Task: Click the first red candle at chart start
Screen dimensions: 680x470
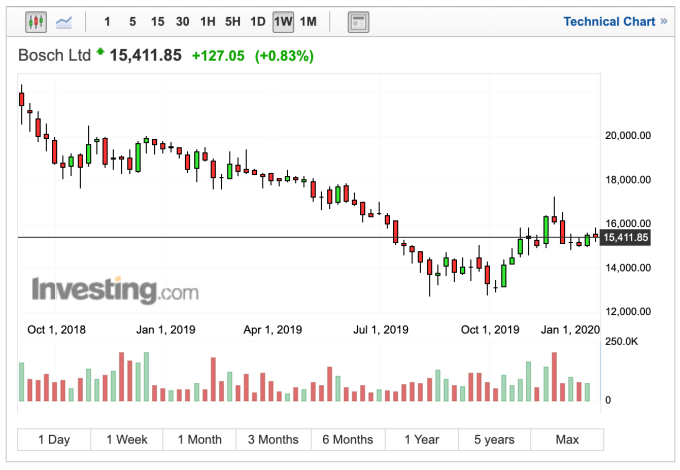Action: click(21, 99)
